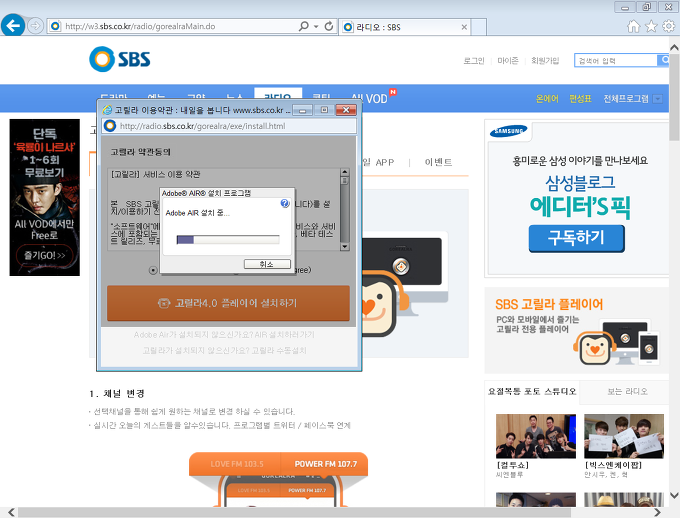Click the SBS logo

coord(120,59)
